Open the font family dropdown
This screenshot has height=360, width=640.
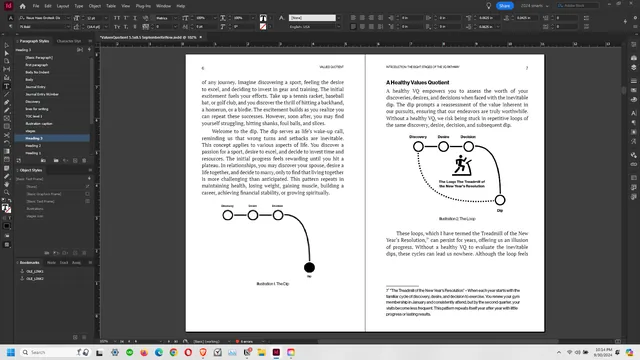pyautogui.click(x=68, y=18)
